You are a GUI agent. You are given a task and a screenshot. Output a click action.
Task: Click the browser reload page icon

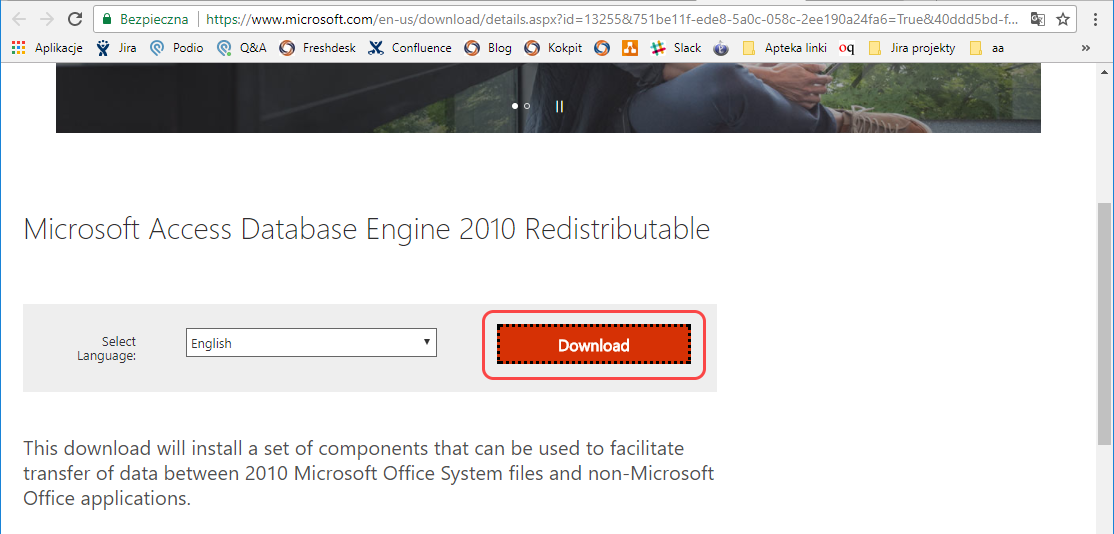[75, 19]
